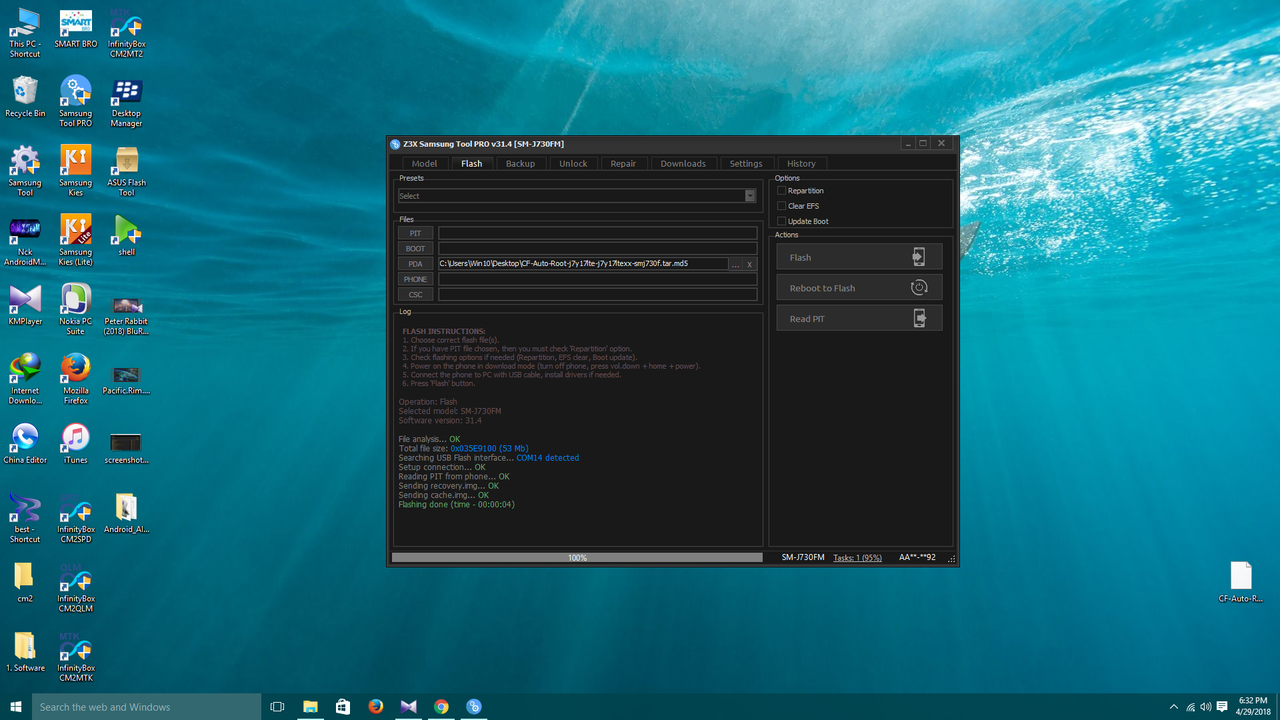Image resolution: width=1280 pixels, height=720 pixels.
Task: Select the Flash tab
Action: pyautogui.click(x=471, y=163)
